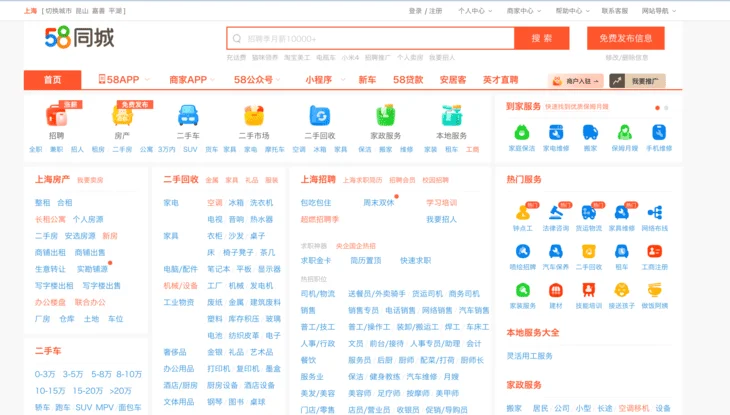The height and width of the screenshot is (415, 730).
Task: Open the 二手车 car icon
Action: point(188,116)
